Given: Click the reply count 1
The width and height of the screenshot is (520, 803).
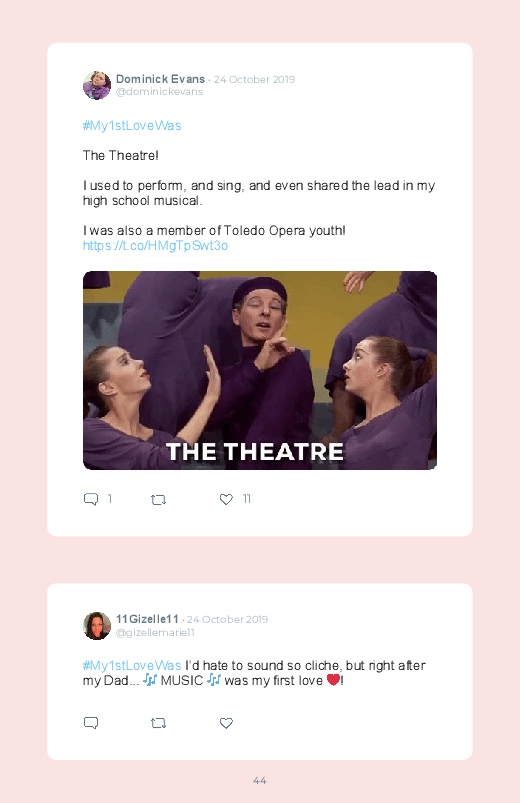Looking at the screenshot, I should [110, 499].
